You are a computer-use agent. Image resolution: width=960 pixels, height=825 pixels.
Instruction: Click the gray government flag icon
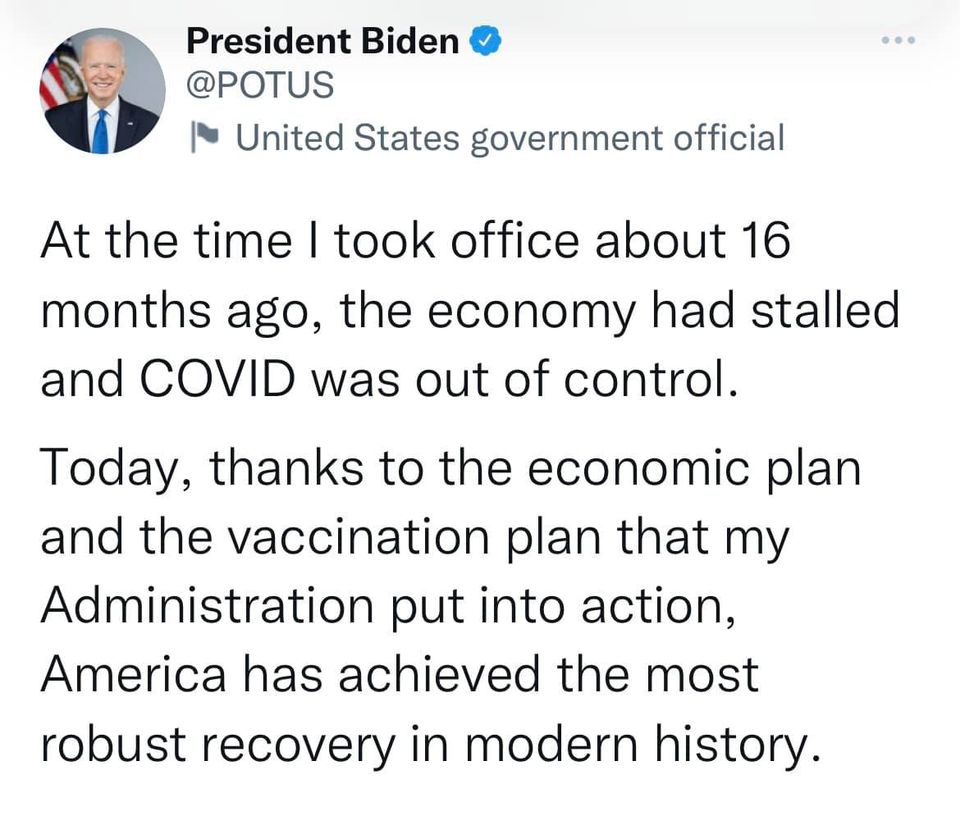pos(206,137)
